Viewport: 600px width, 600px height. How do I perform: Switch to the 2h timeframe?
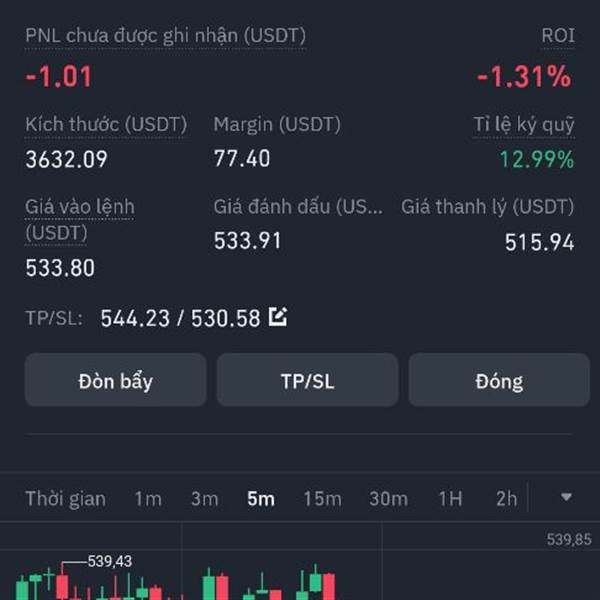pos(506,499)
